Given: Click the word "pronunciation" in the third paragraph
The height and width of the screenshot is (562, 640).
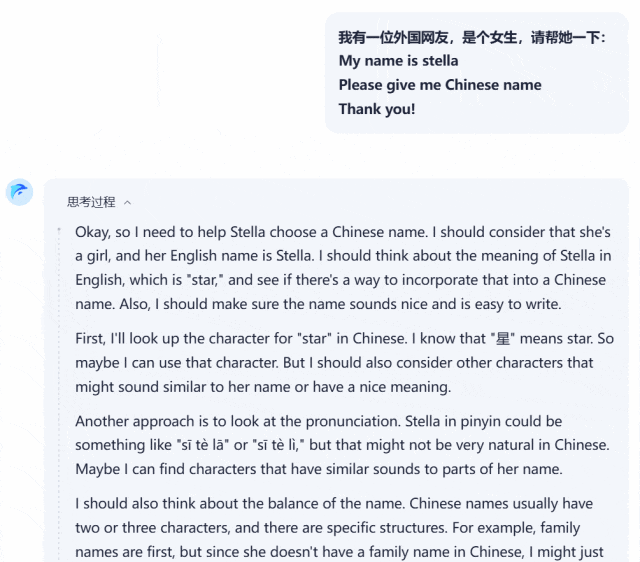Looking at the screenshot, I should [353, 421].
